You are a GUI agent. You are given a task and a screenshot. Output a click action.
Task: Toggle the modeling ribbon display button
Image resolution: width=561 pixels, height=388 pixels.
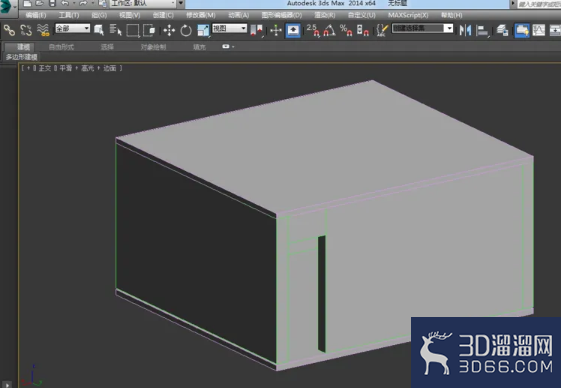pos(522,30)
